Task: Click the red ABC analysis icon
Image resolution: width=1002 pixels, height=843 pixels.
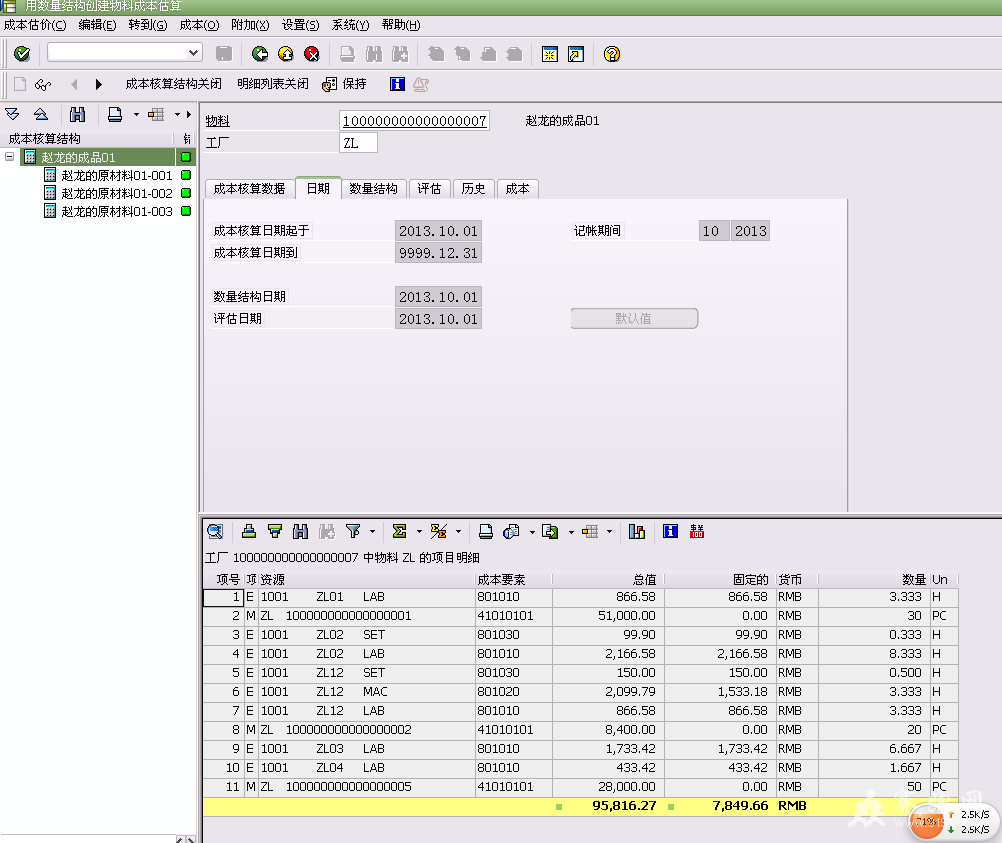Action: pyautogui.click(x=697, y=531)
